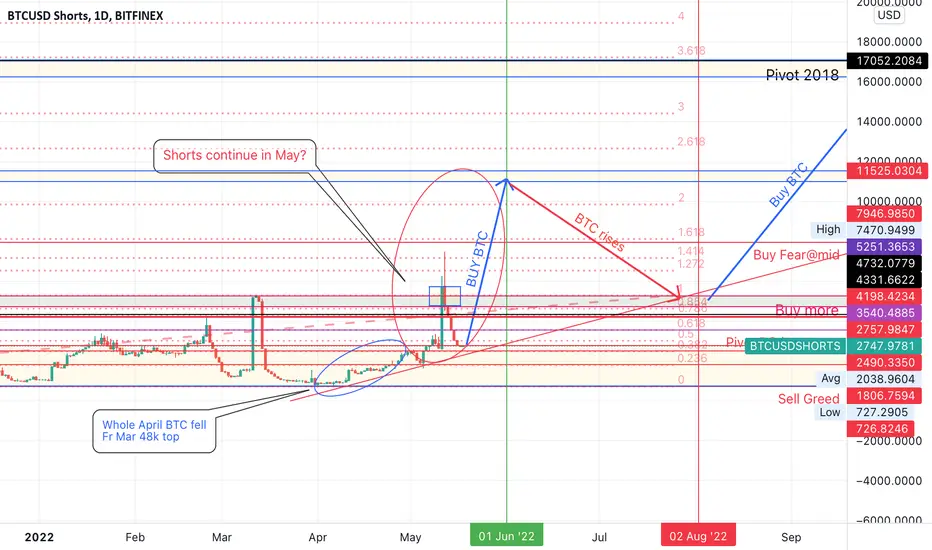Click the black 4732.0779 price label

pyautogui.click(x=884, y=263)
